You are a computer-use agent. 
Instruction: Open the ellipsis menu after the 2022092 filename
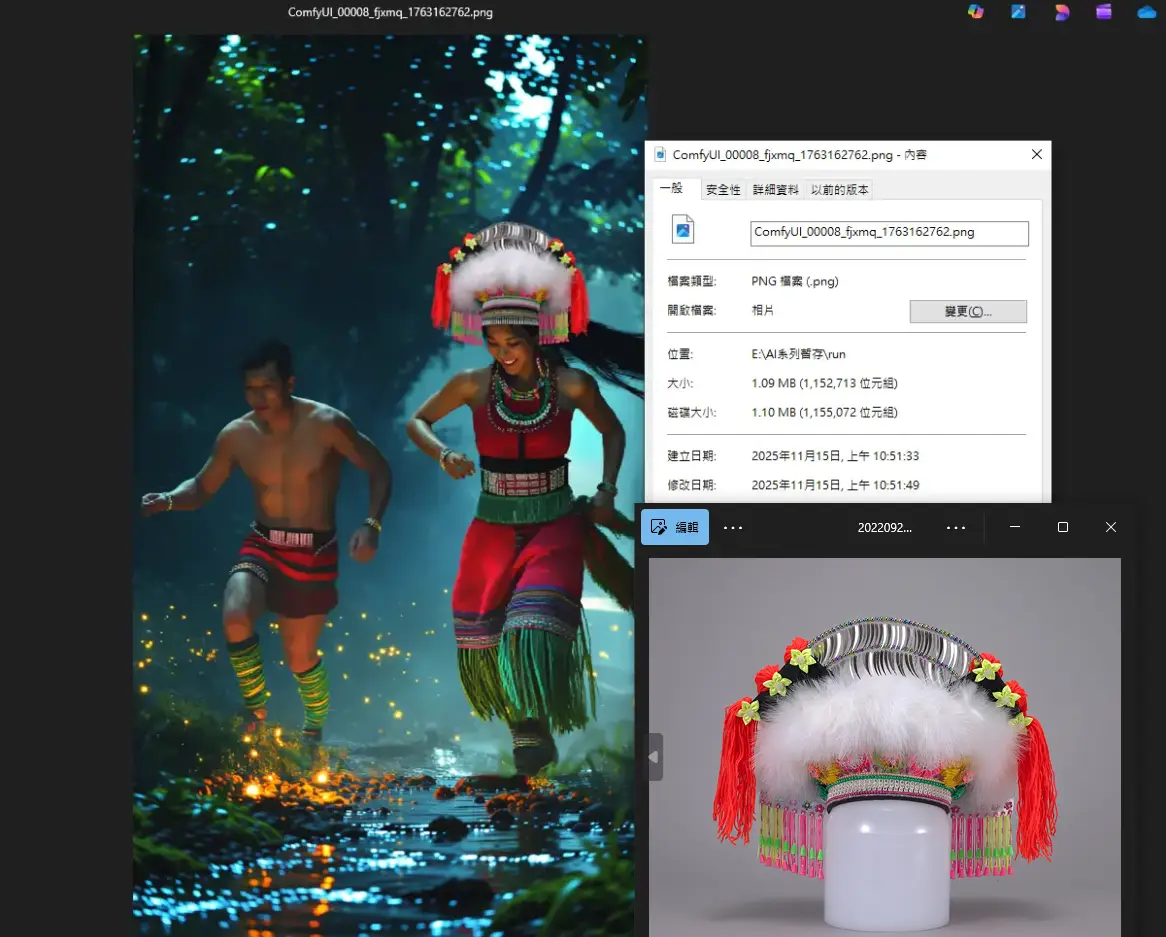pyautogui.click(x=956, y=527)
